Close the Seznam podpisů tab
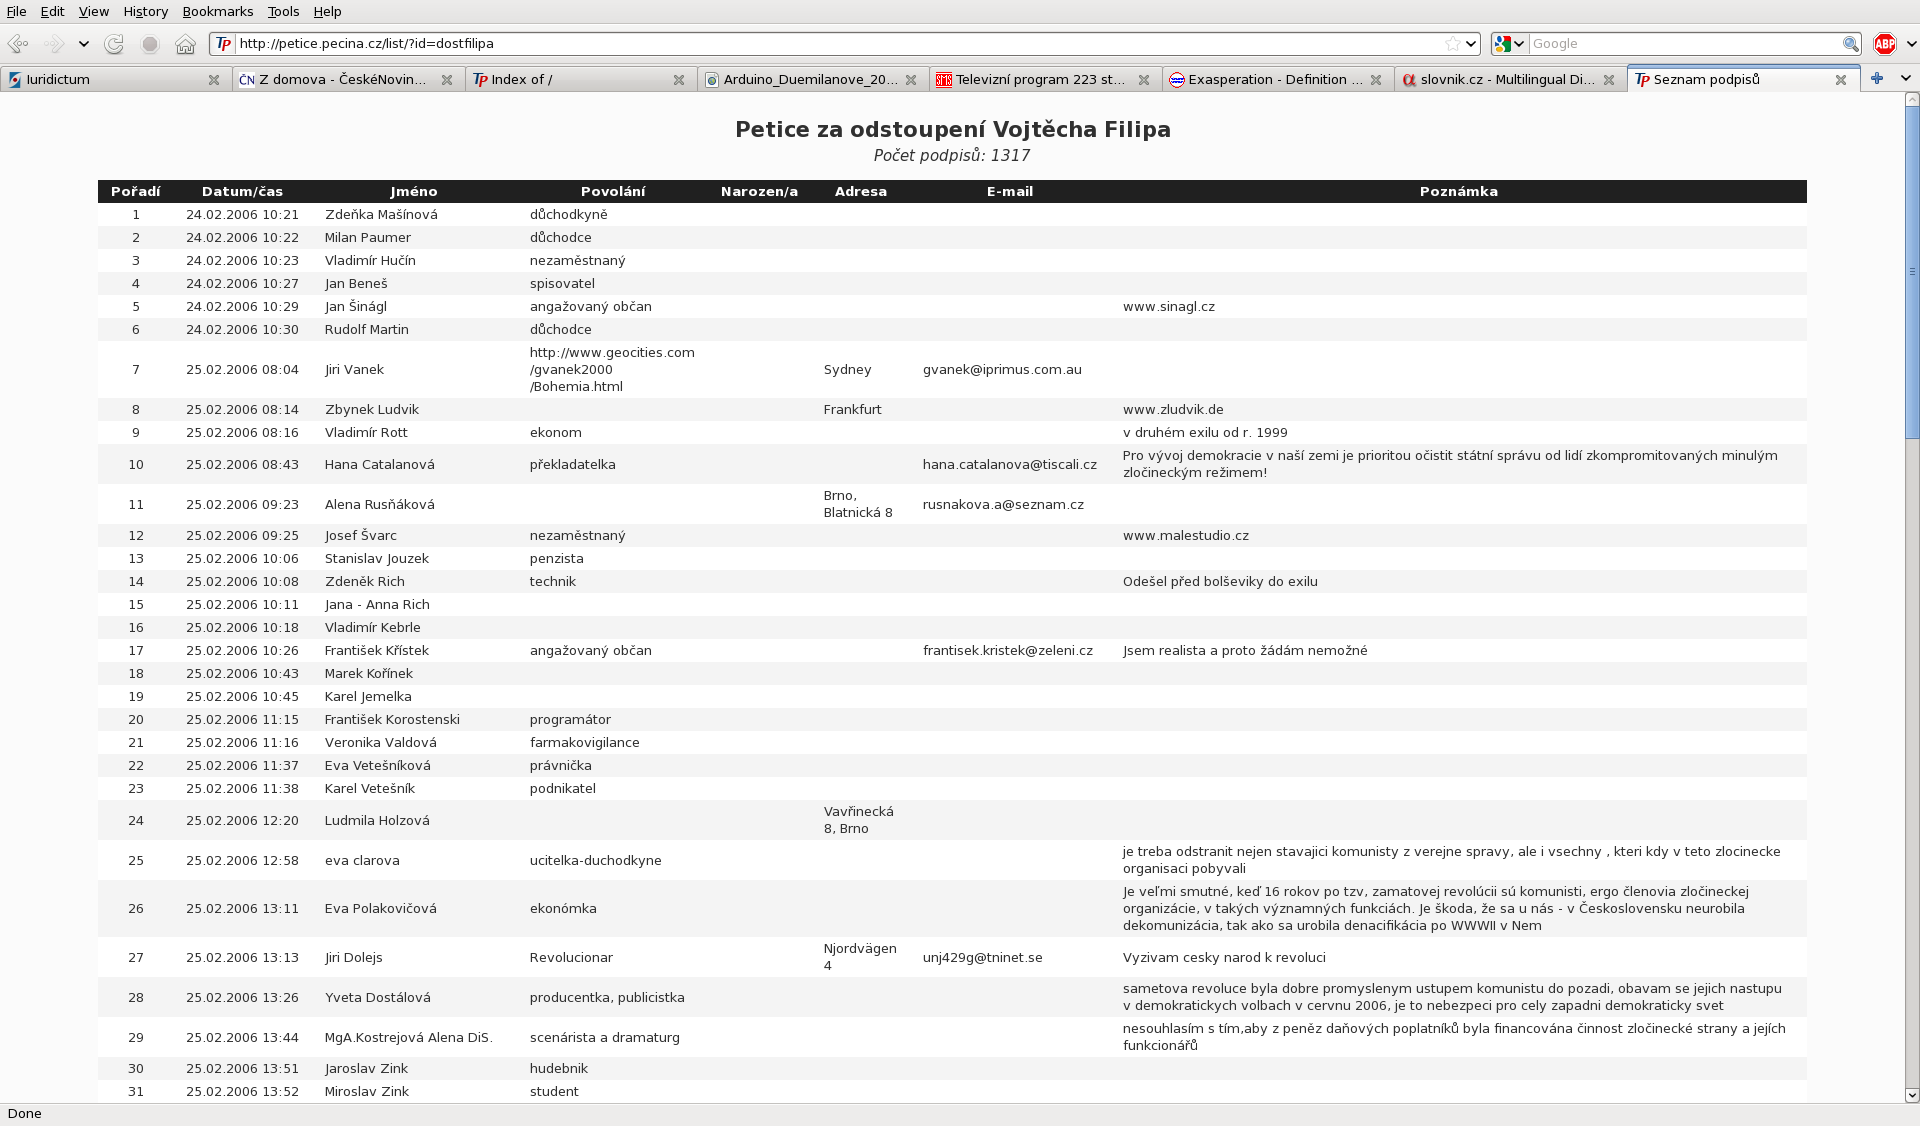The image size is (1920, 1126). tap(1841, 80)
